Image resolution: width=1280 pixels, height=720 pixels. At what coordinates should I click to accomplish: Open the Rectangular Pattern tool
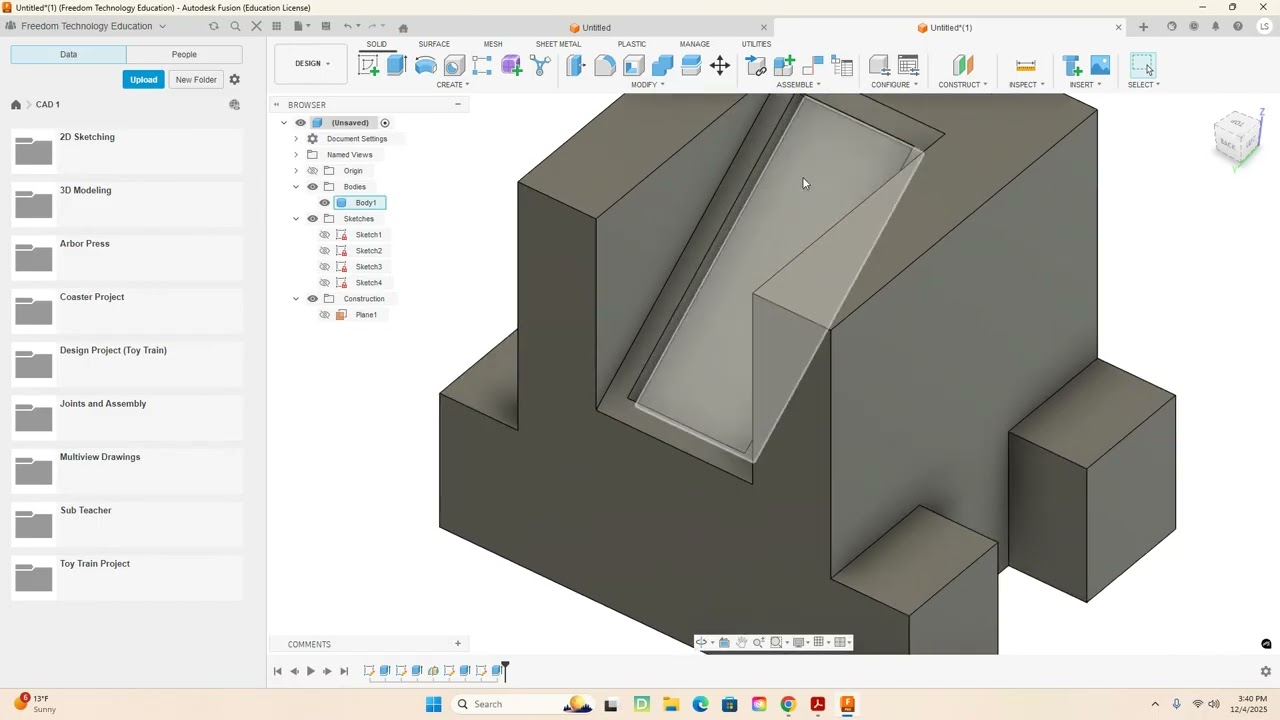pyautogui.click(x=482, y=66)
